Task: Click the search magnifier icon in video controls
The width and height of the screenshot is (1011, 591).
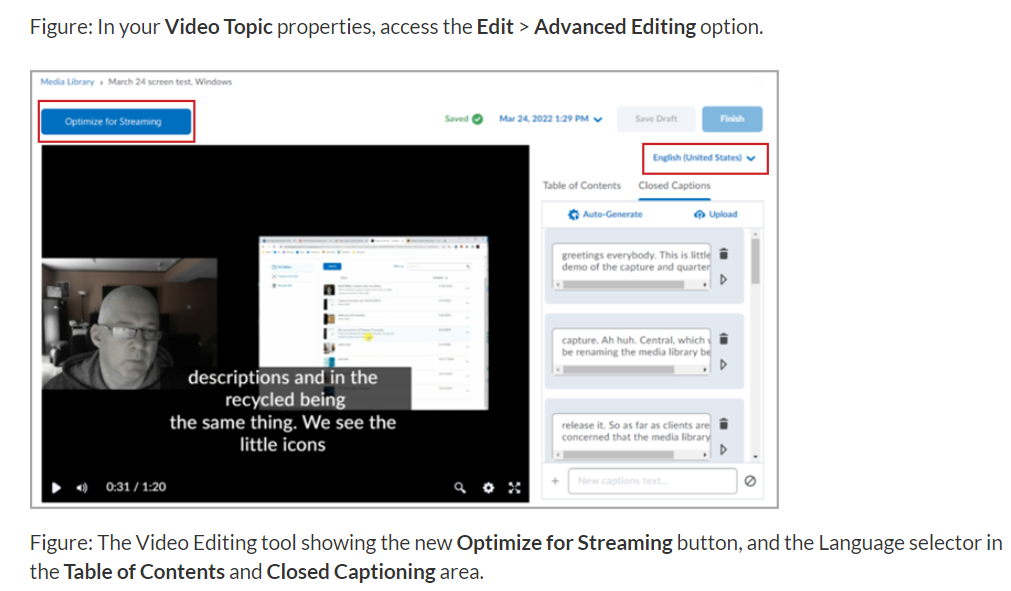Action: [x=460, y=487]
